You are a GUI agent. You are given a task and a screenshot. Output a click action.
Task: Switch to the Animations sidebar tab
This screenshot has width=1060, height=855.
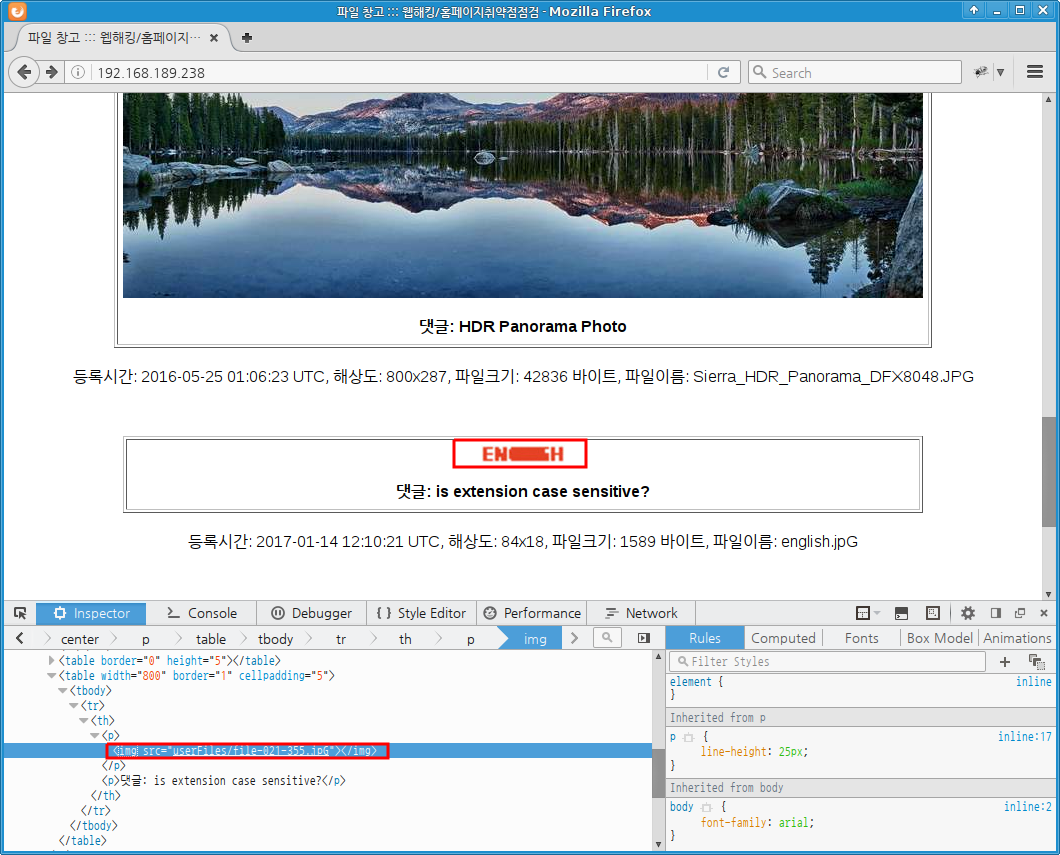(1017, 638)
